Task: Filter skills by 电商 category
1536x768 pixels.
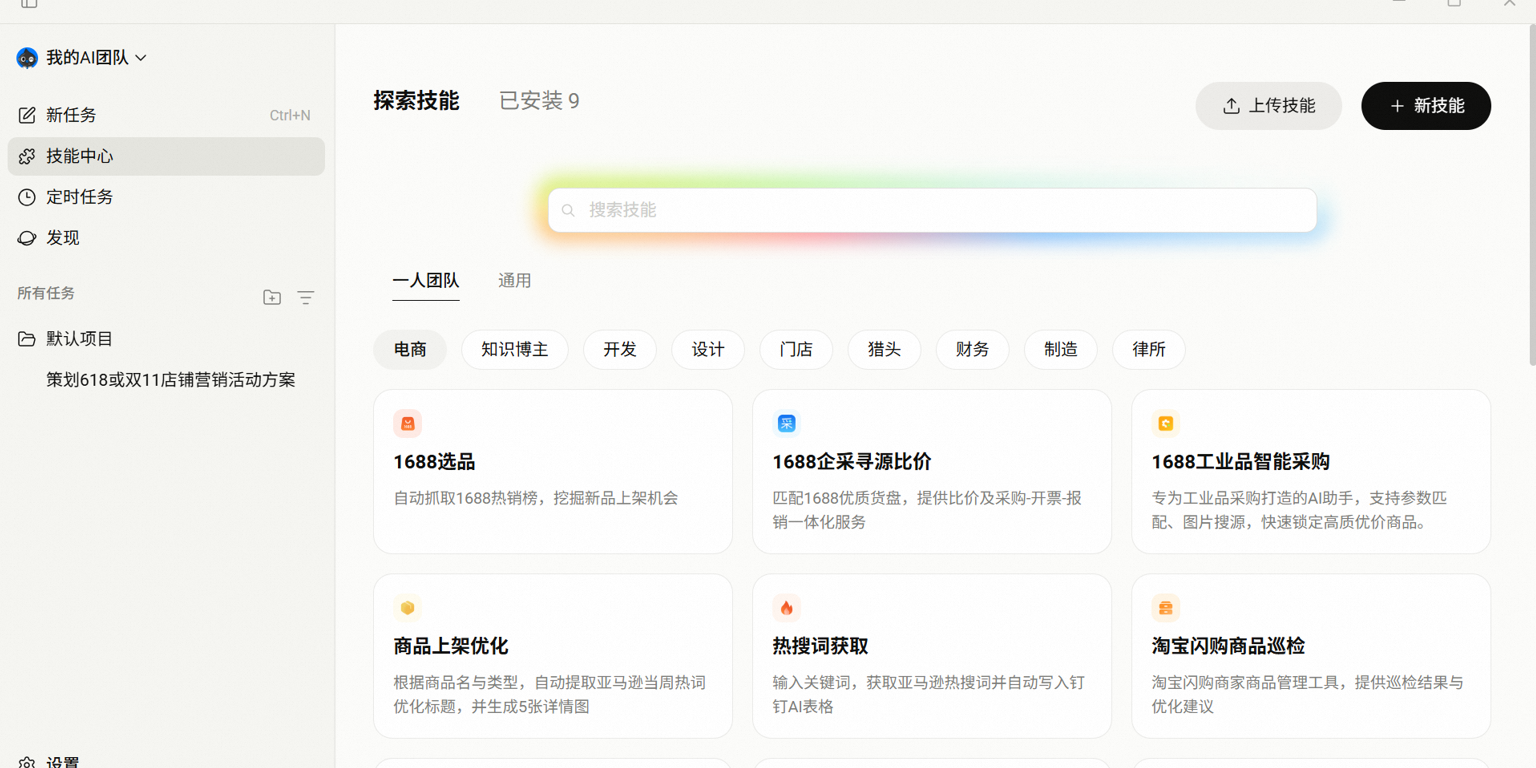Action: [409, 349]
